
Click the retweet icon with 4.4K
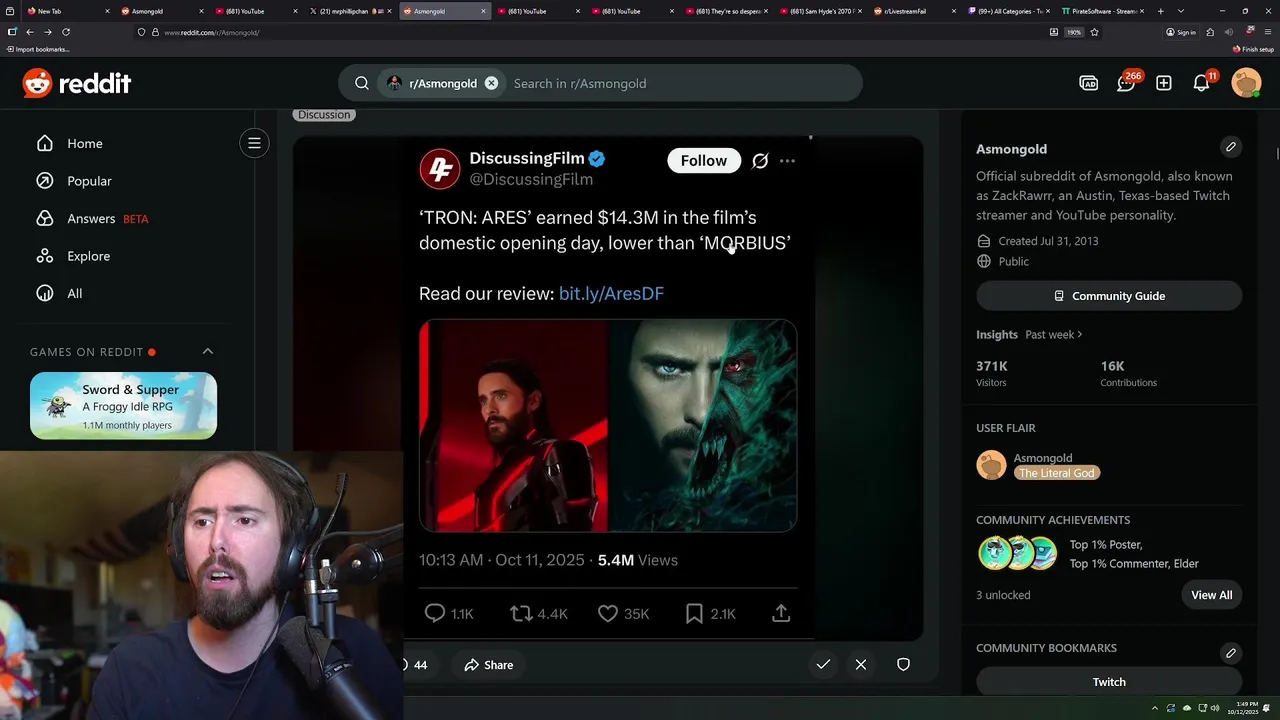521,613
